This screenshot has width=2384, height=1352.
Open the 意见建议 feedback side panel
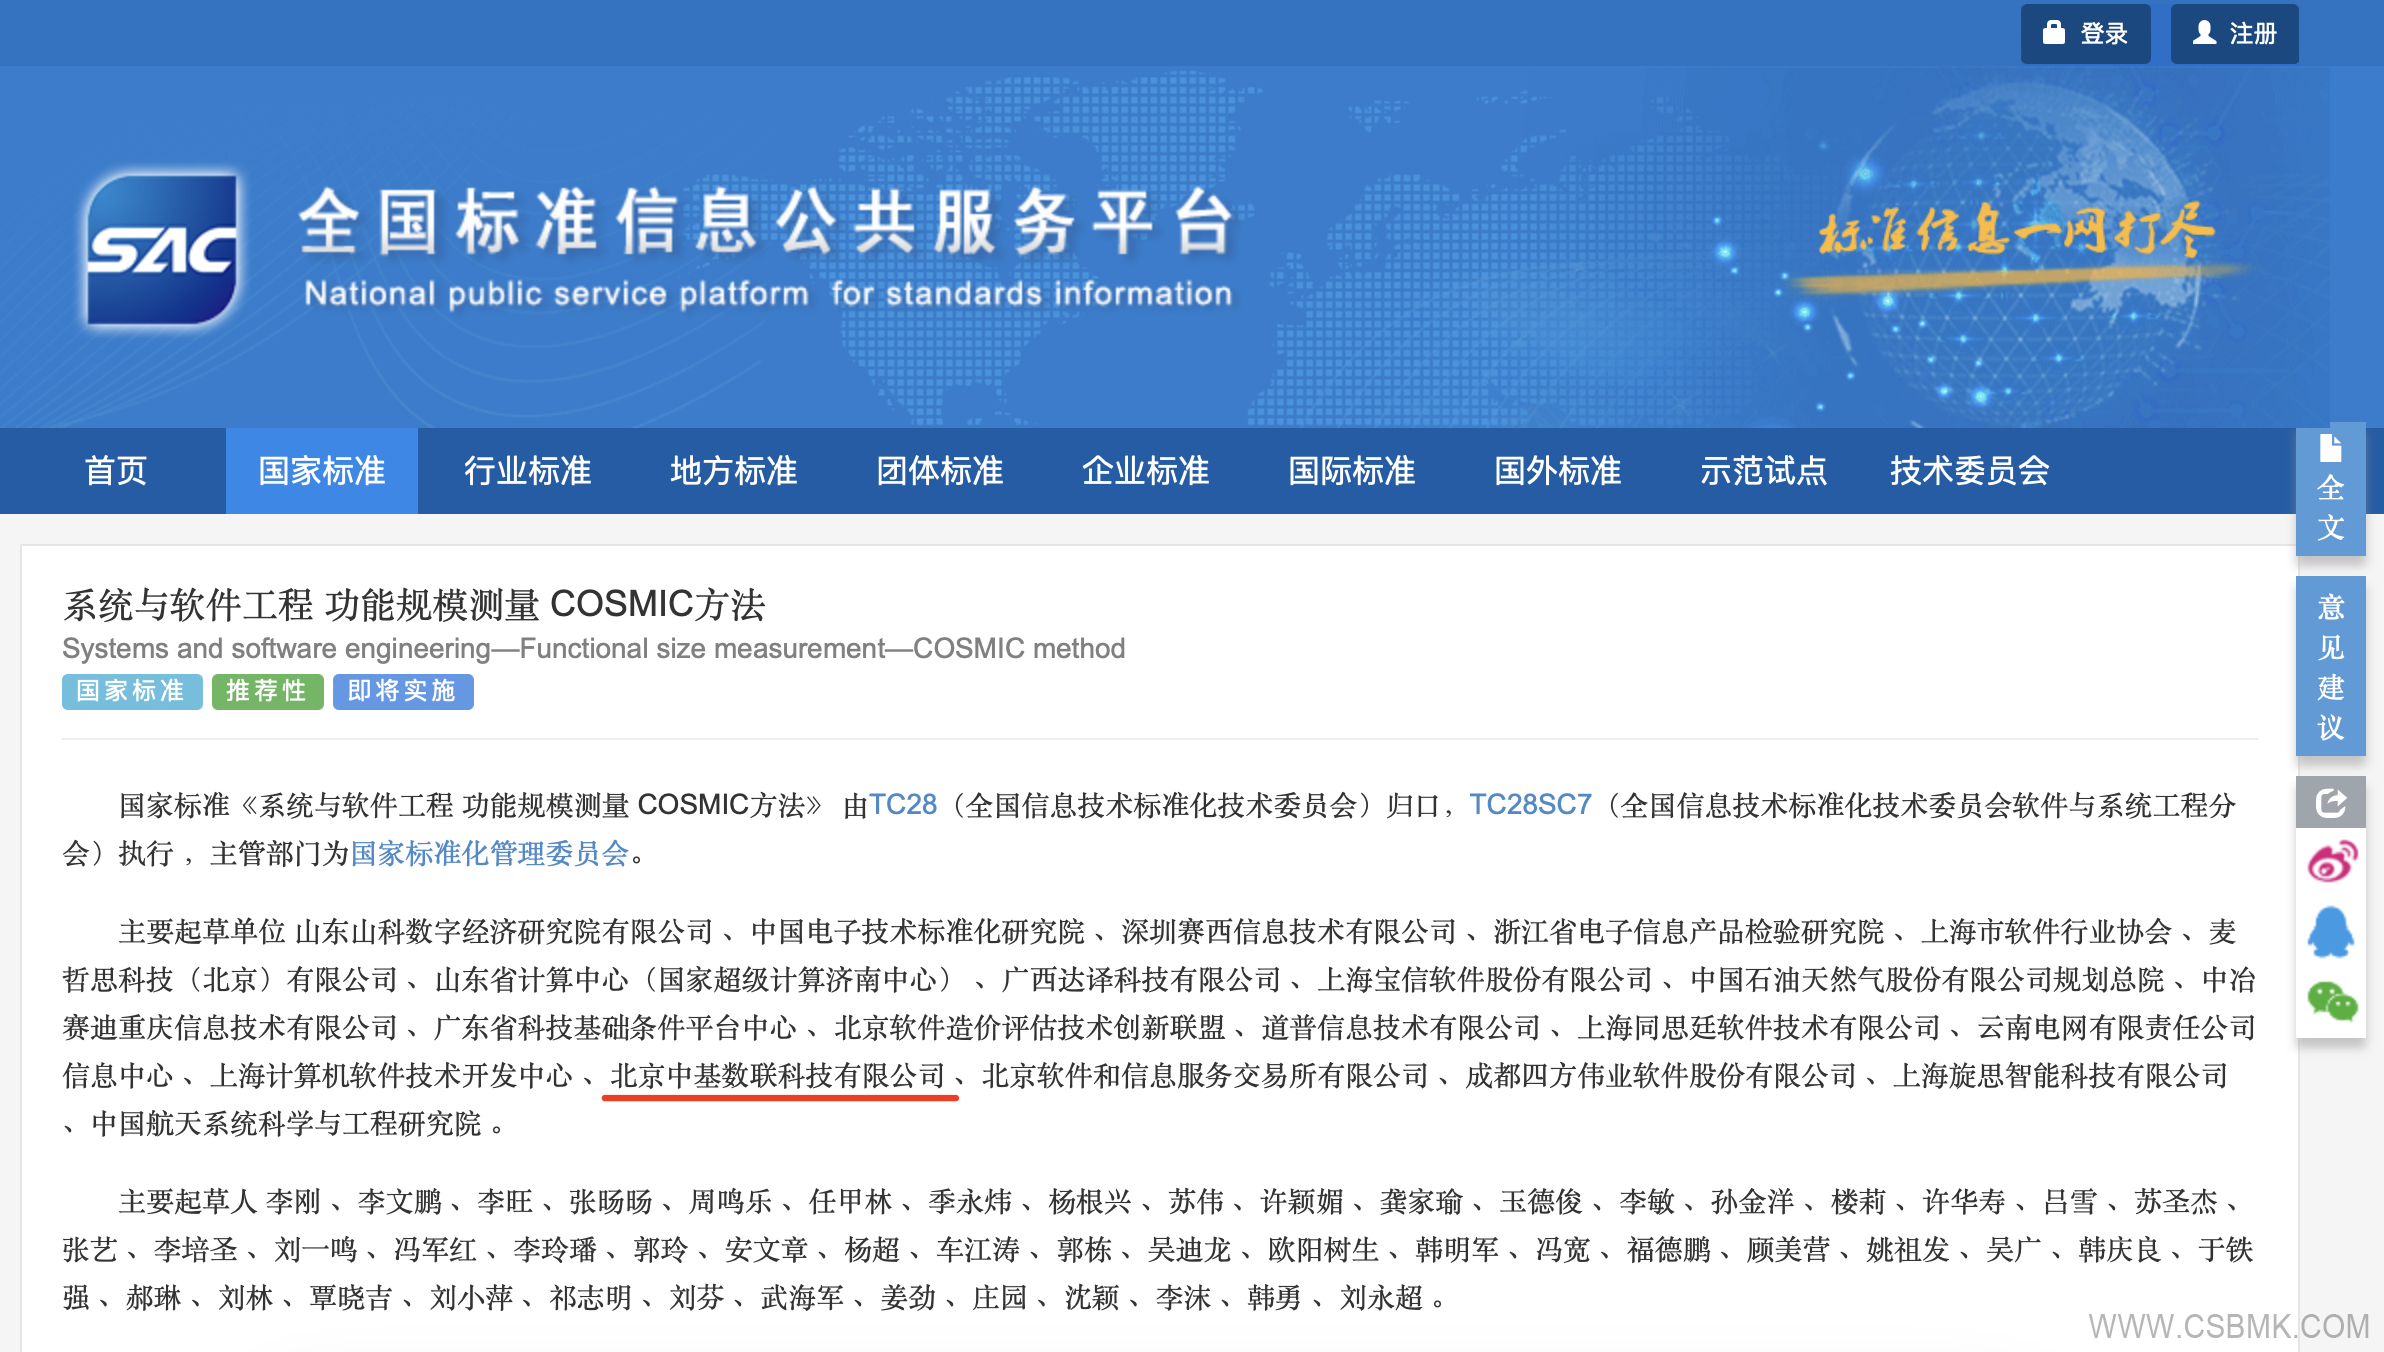[x=2331, y=666]
